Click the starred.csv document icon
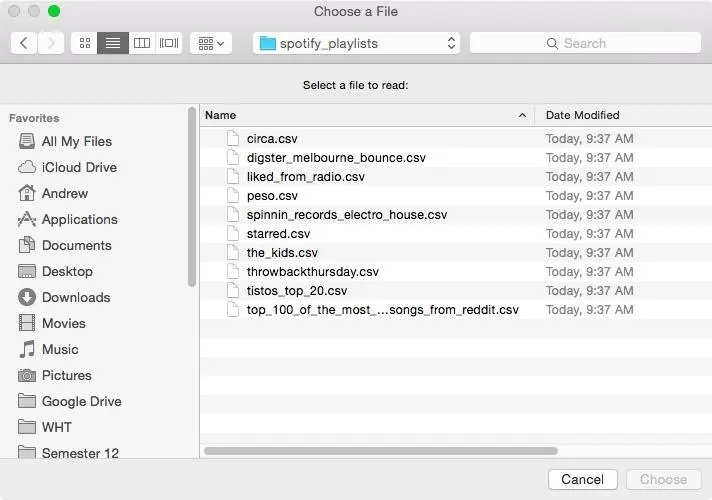This screenshot has height=500, width=712. coord(233,233)
